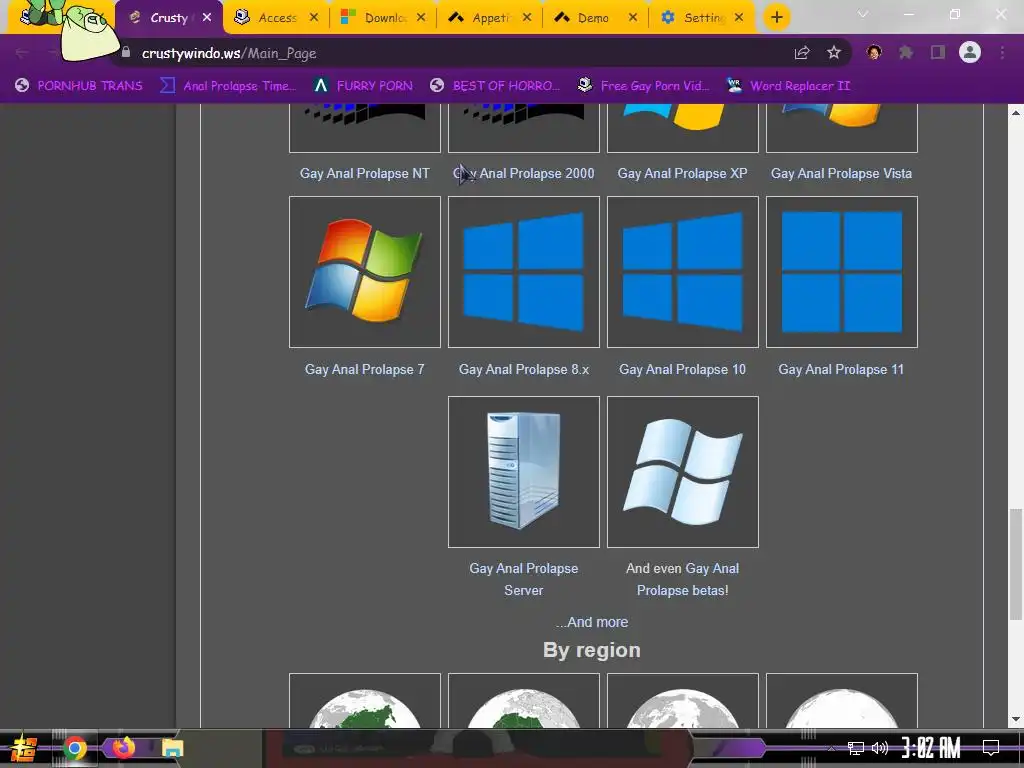The image size is (1024, 768).
Task: Switch to the Demo tab
Action: (x=591, y=18)
